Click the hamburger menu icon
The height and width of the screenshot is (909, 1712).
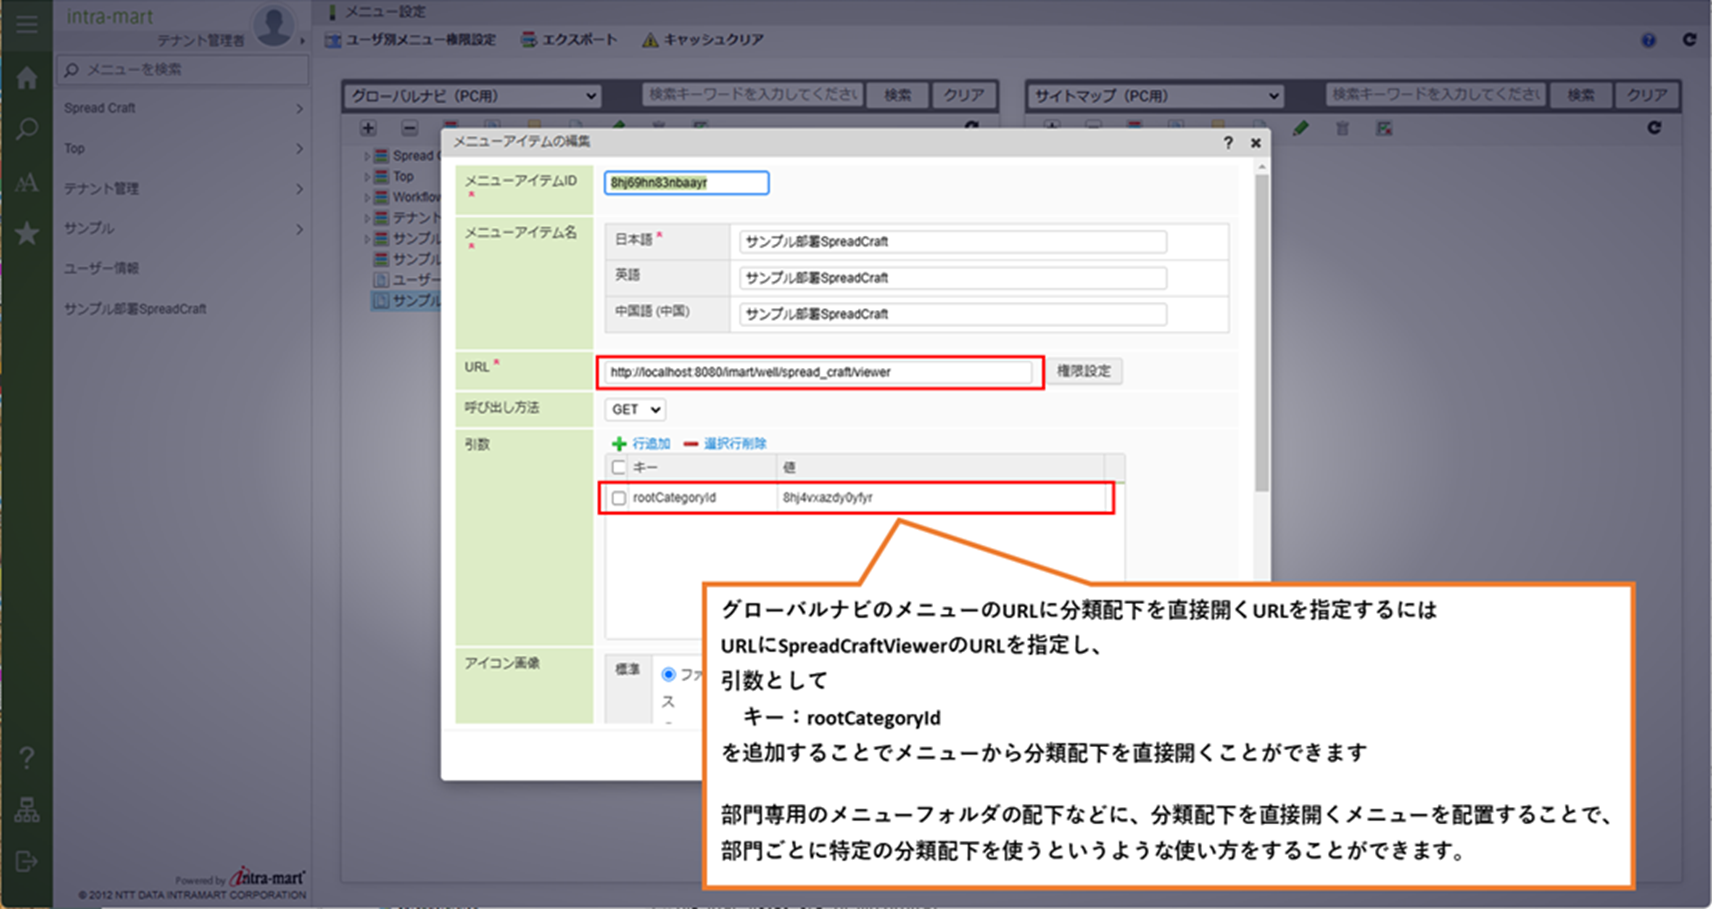(x=27, y=24)
